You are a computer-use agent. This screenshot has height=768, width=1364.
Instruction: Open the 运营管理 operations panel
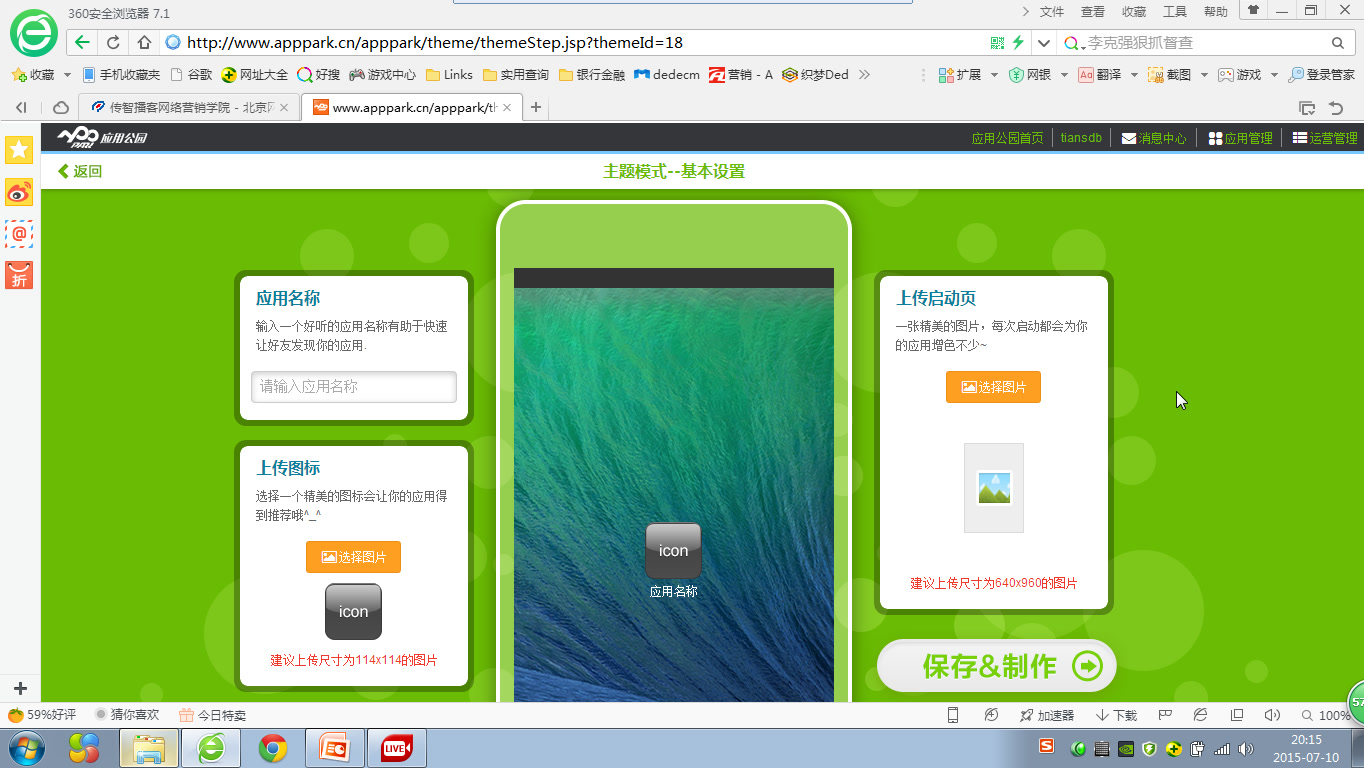coord(1323,138)
